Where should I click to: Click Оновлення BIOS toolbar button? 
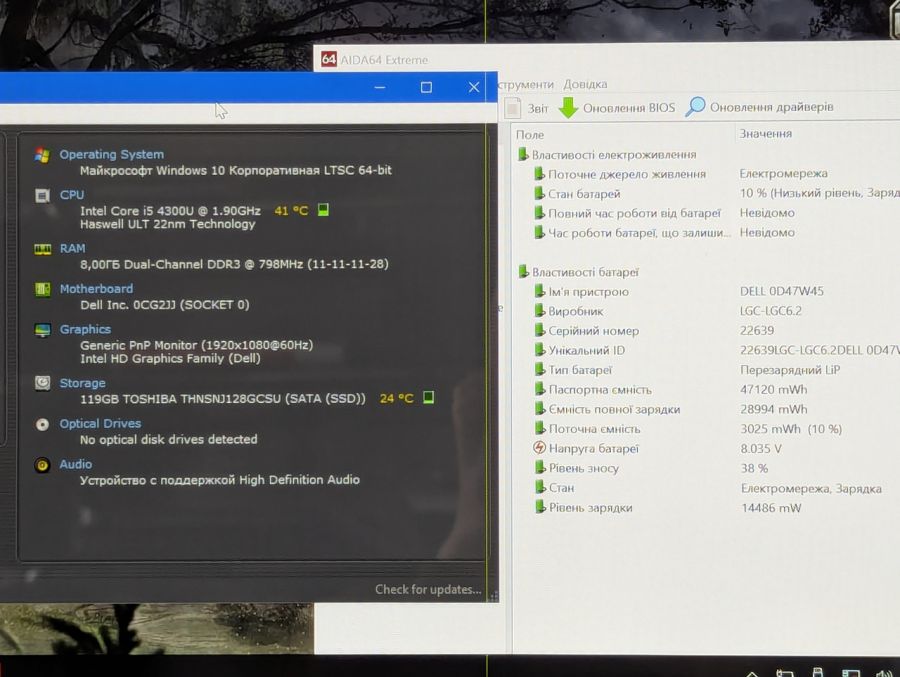617,107
